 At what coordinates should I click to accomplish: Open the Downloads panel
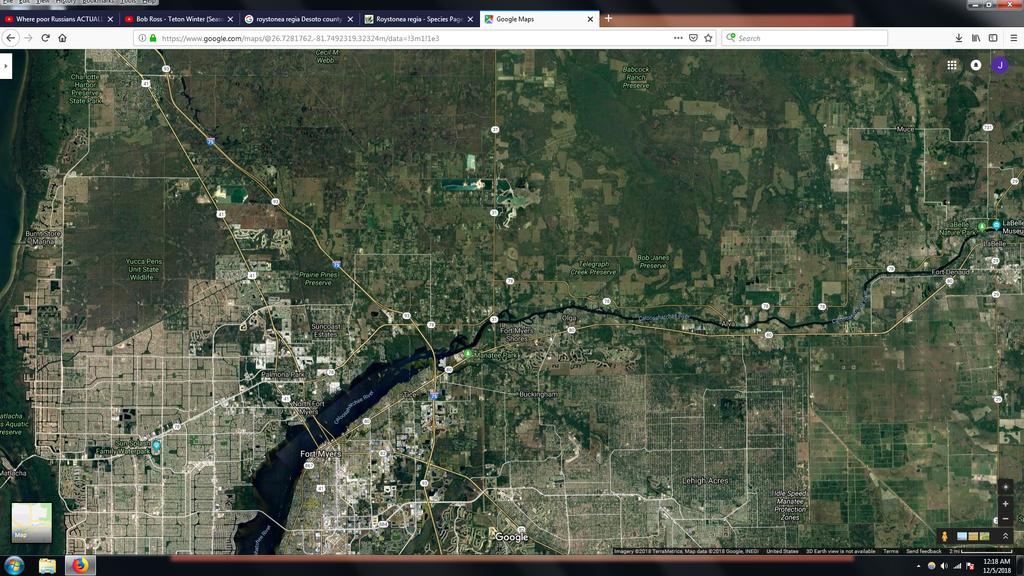click(x=959, y=38)
